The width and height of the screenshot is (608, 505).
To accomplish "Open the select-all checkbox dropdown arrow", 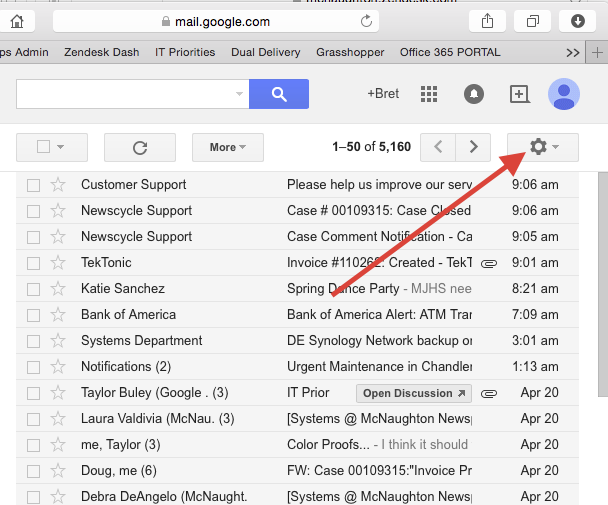I will (x=61, y=147).
